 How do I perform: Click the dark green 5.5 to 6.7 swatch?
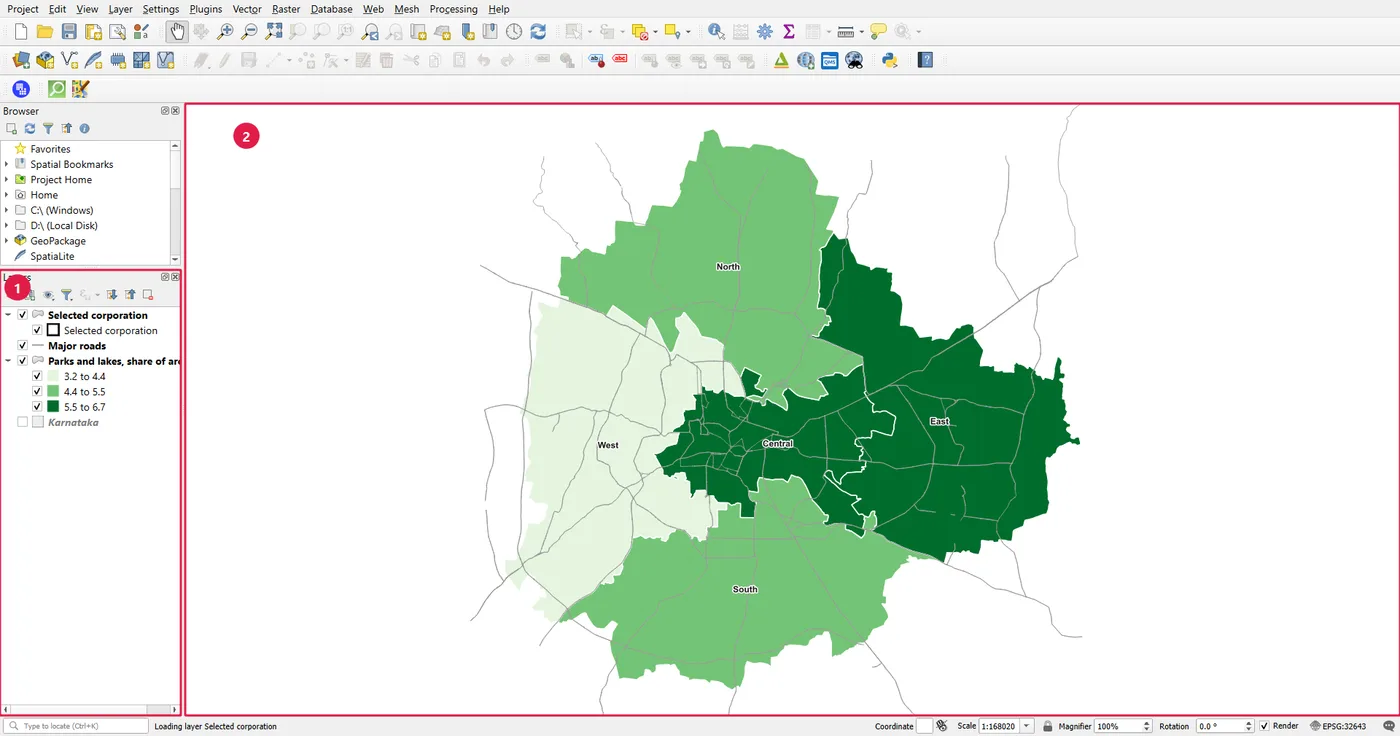point(53,407)
